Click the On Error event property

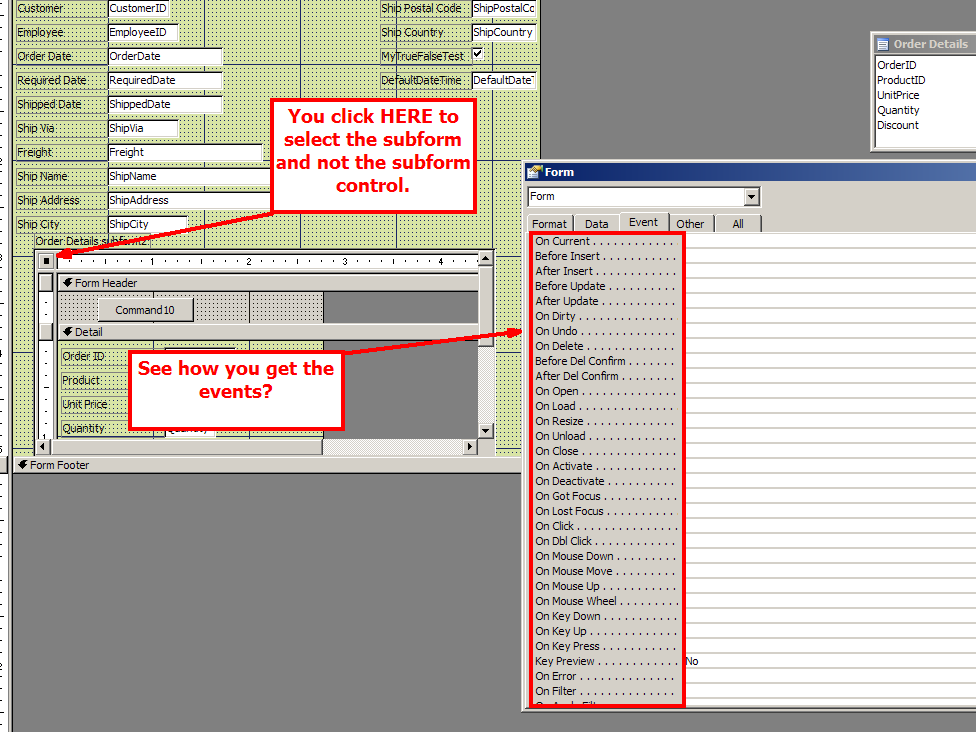(606, 676)
